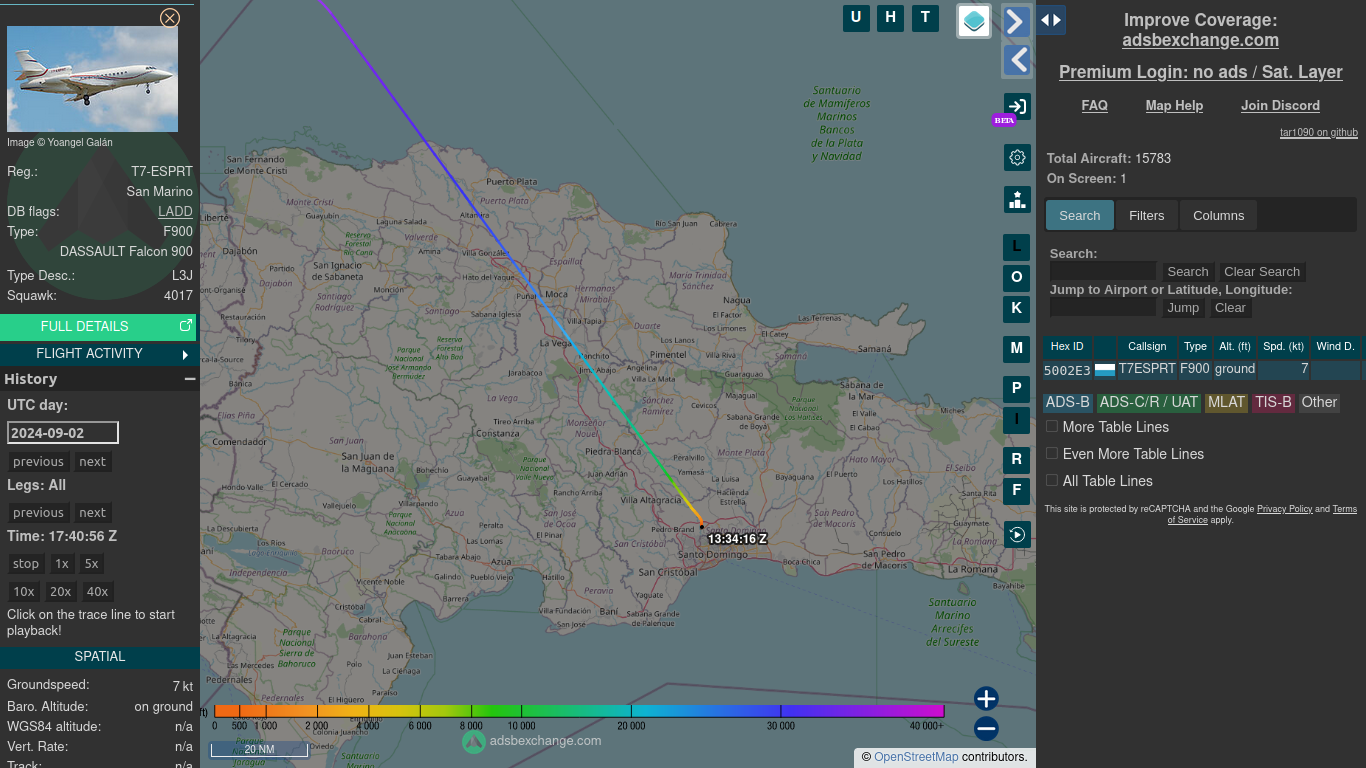Screen dimensions: 1366x768
Task: Expand FLIGHT ACTIVITY section
Action: (98, 353)
